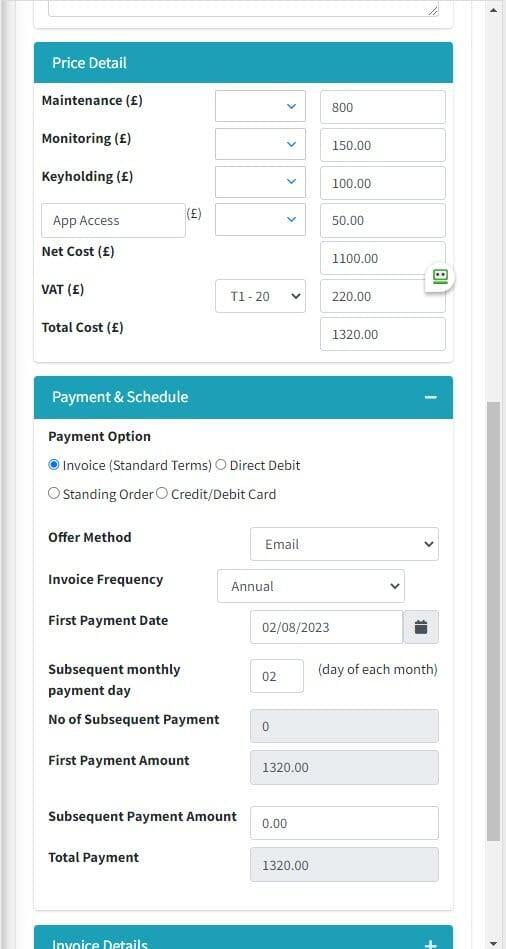506x949 pixels.
Task: Change the Invoice Frequency Annual dropdown
Action: 311,586
